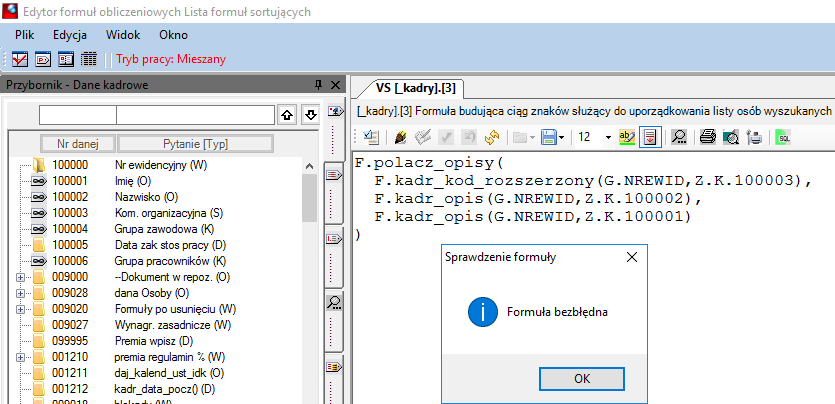Click the scroll up arrow of data list
This screenshot has height=404, width=835.
click(310, 166)
